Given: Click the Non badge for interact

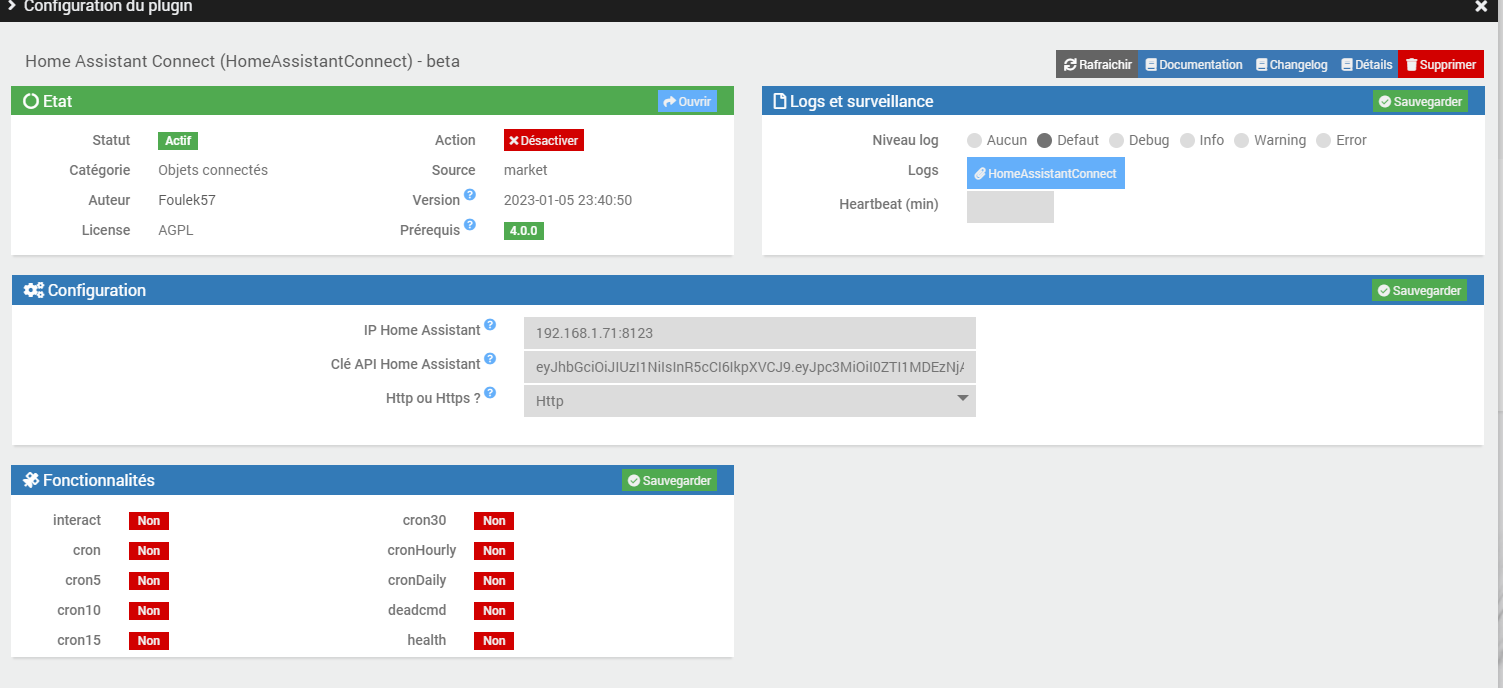Looking at the screenshot, I should (x=149, y=520).
